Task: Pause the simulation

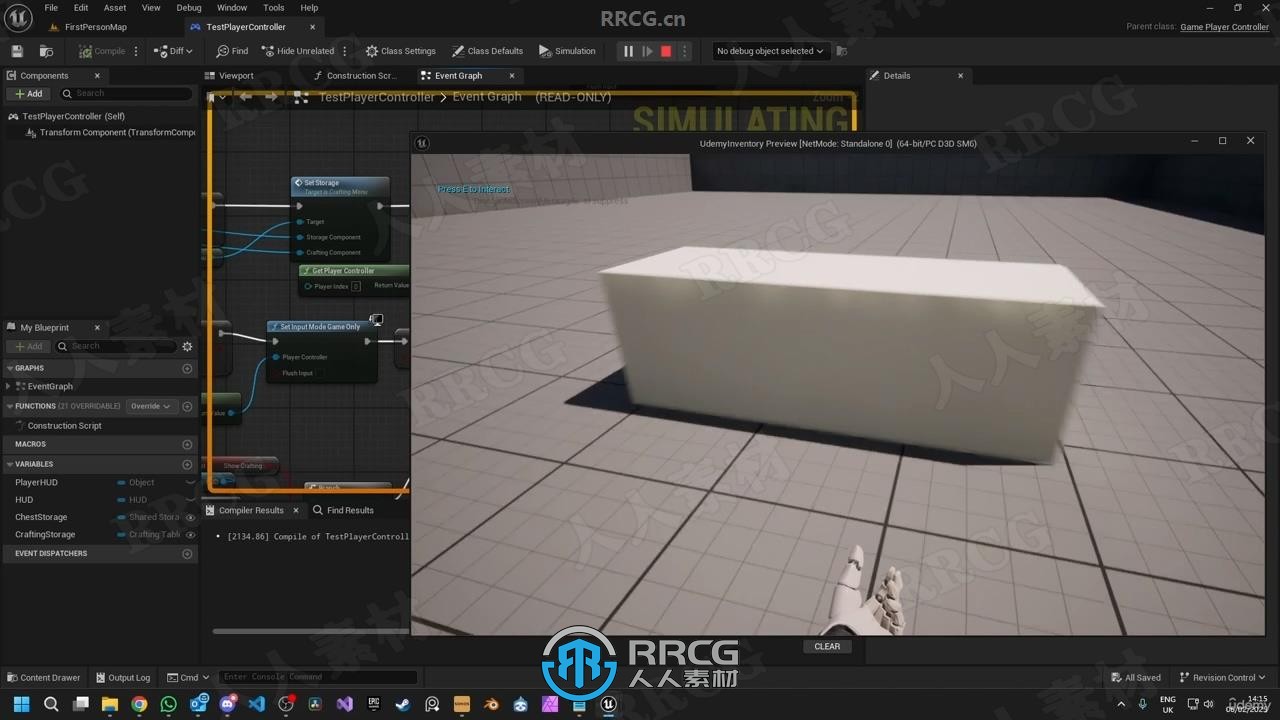Action: tap(628, 51)
